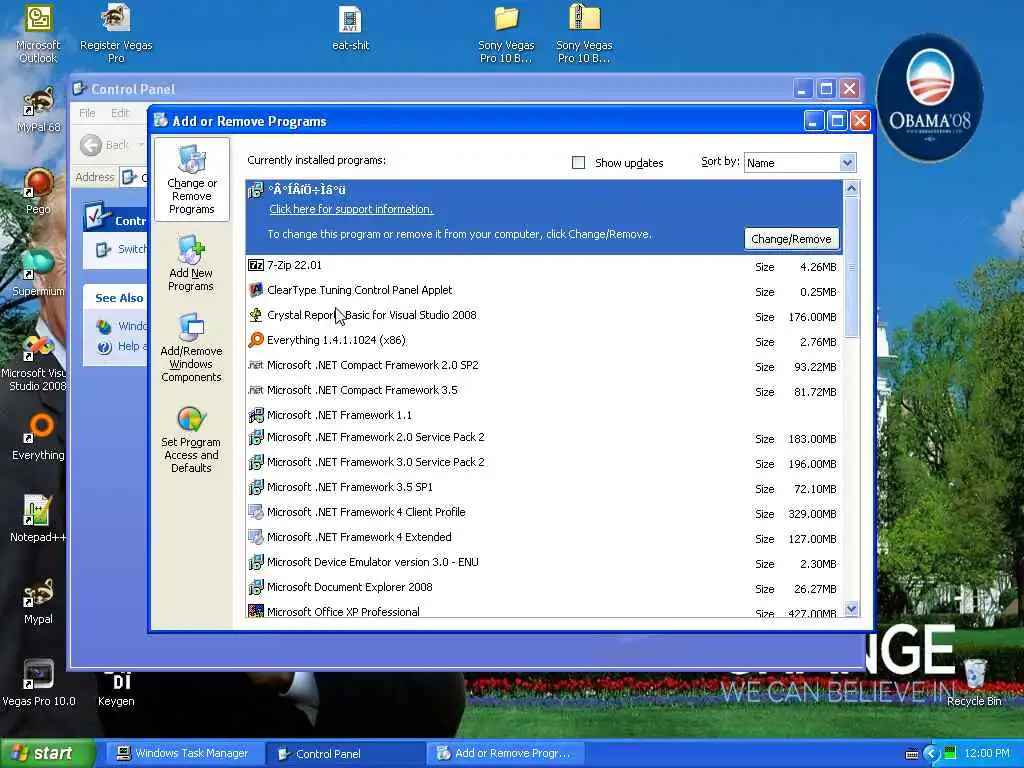Click the Change/Remove button

[x=791, y=239]
